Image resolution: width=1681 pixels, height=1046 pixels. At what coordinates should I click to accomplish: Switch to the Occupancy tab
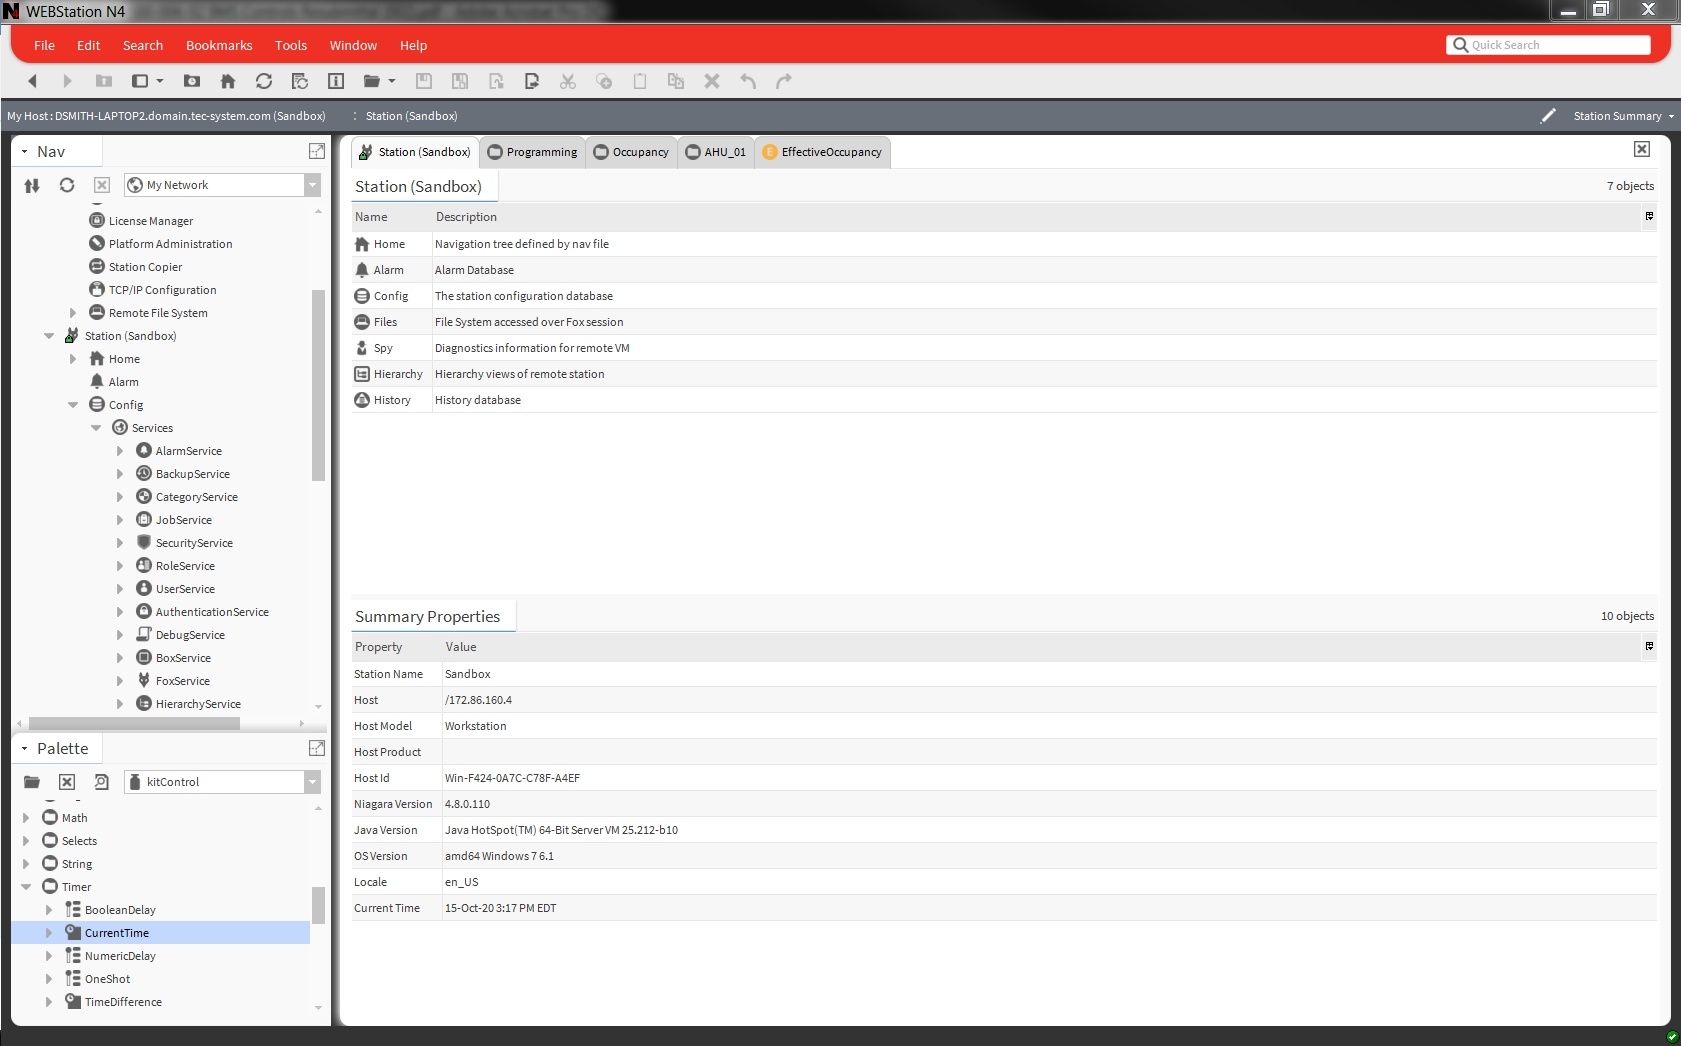[x=631, y=152]
